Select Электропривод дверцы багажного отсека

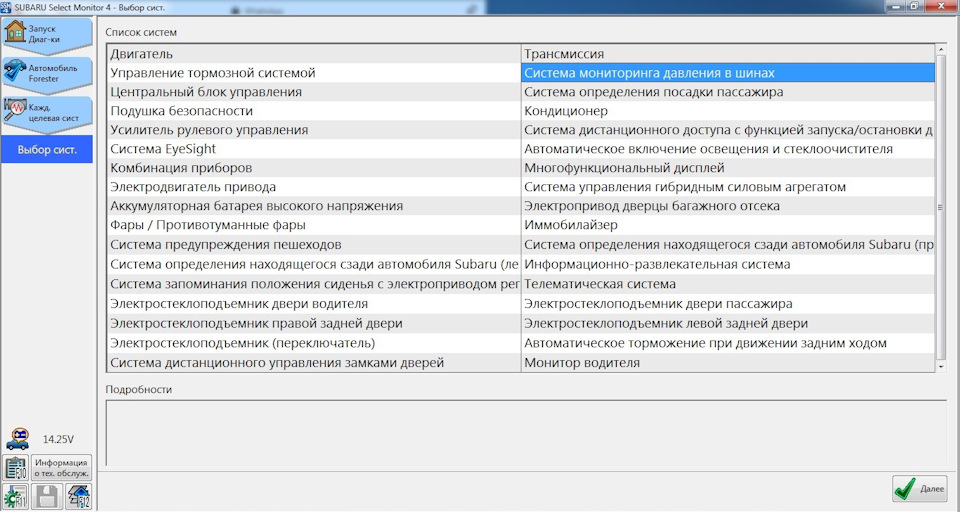coord(728,206)
